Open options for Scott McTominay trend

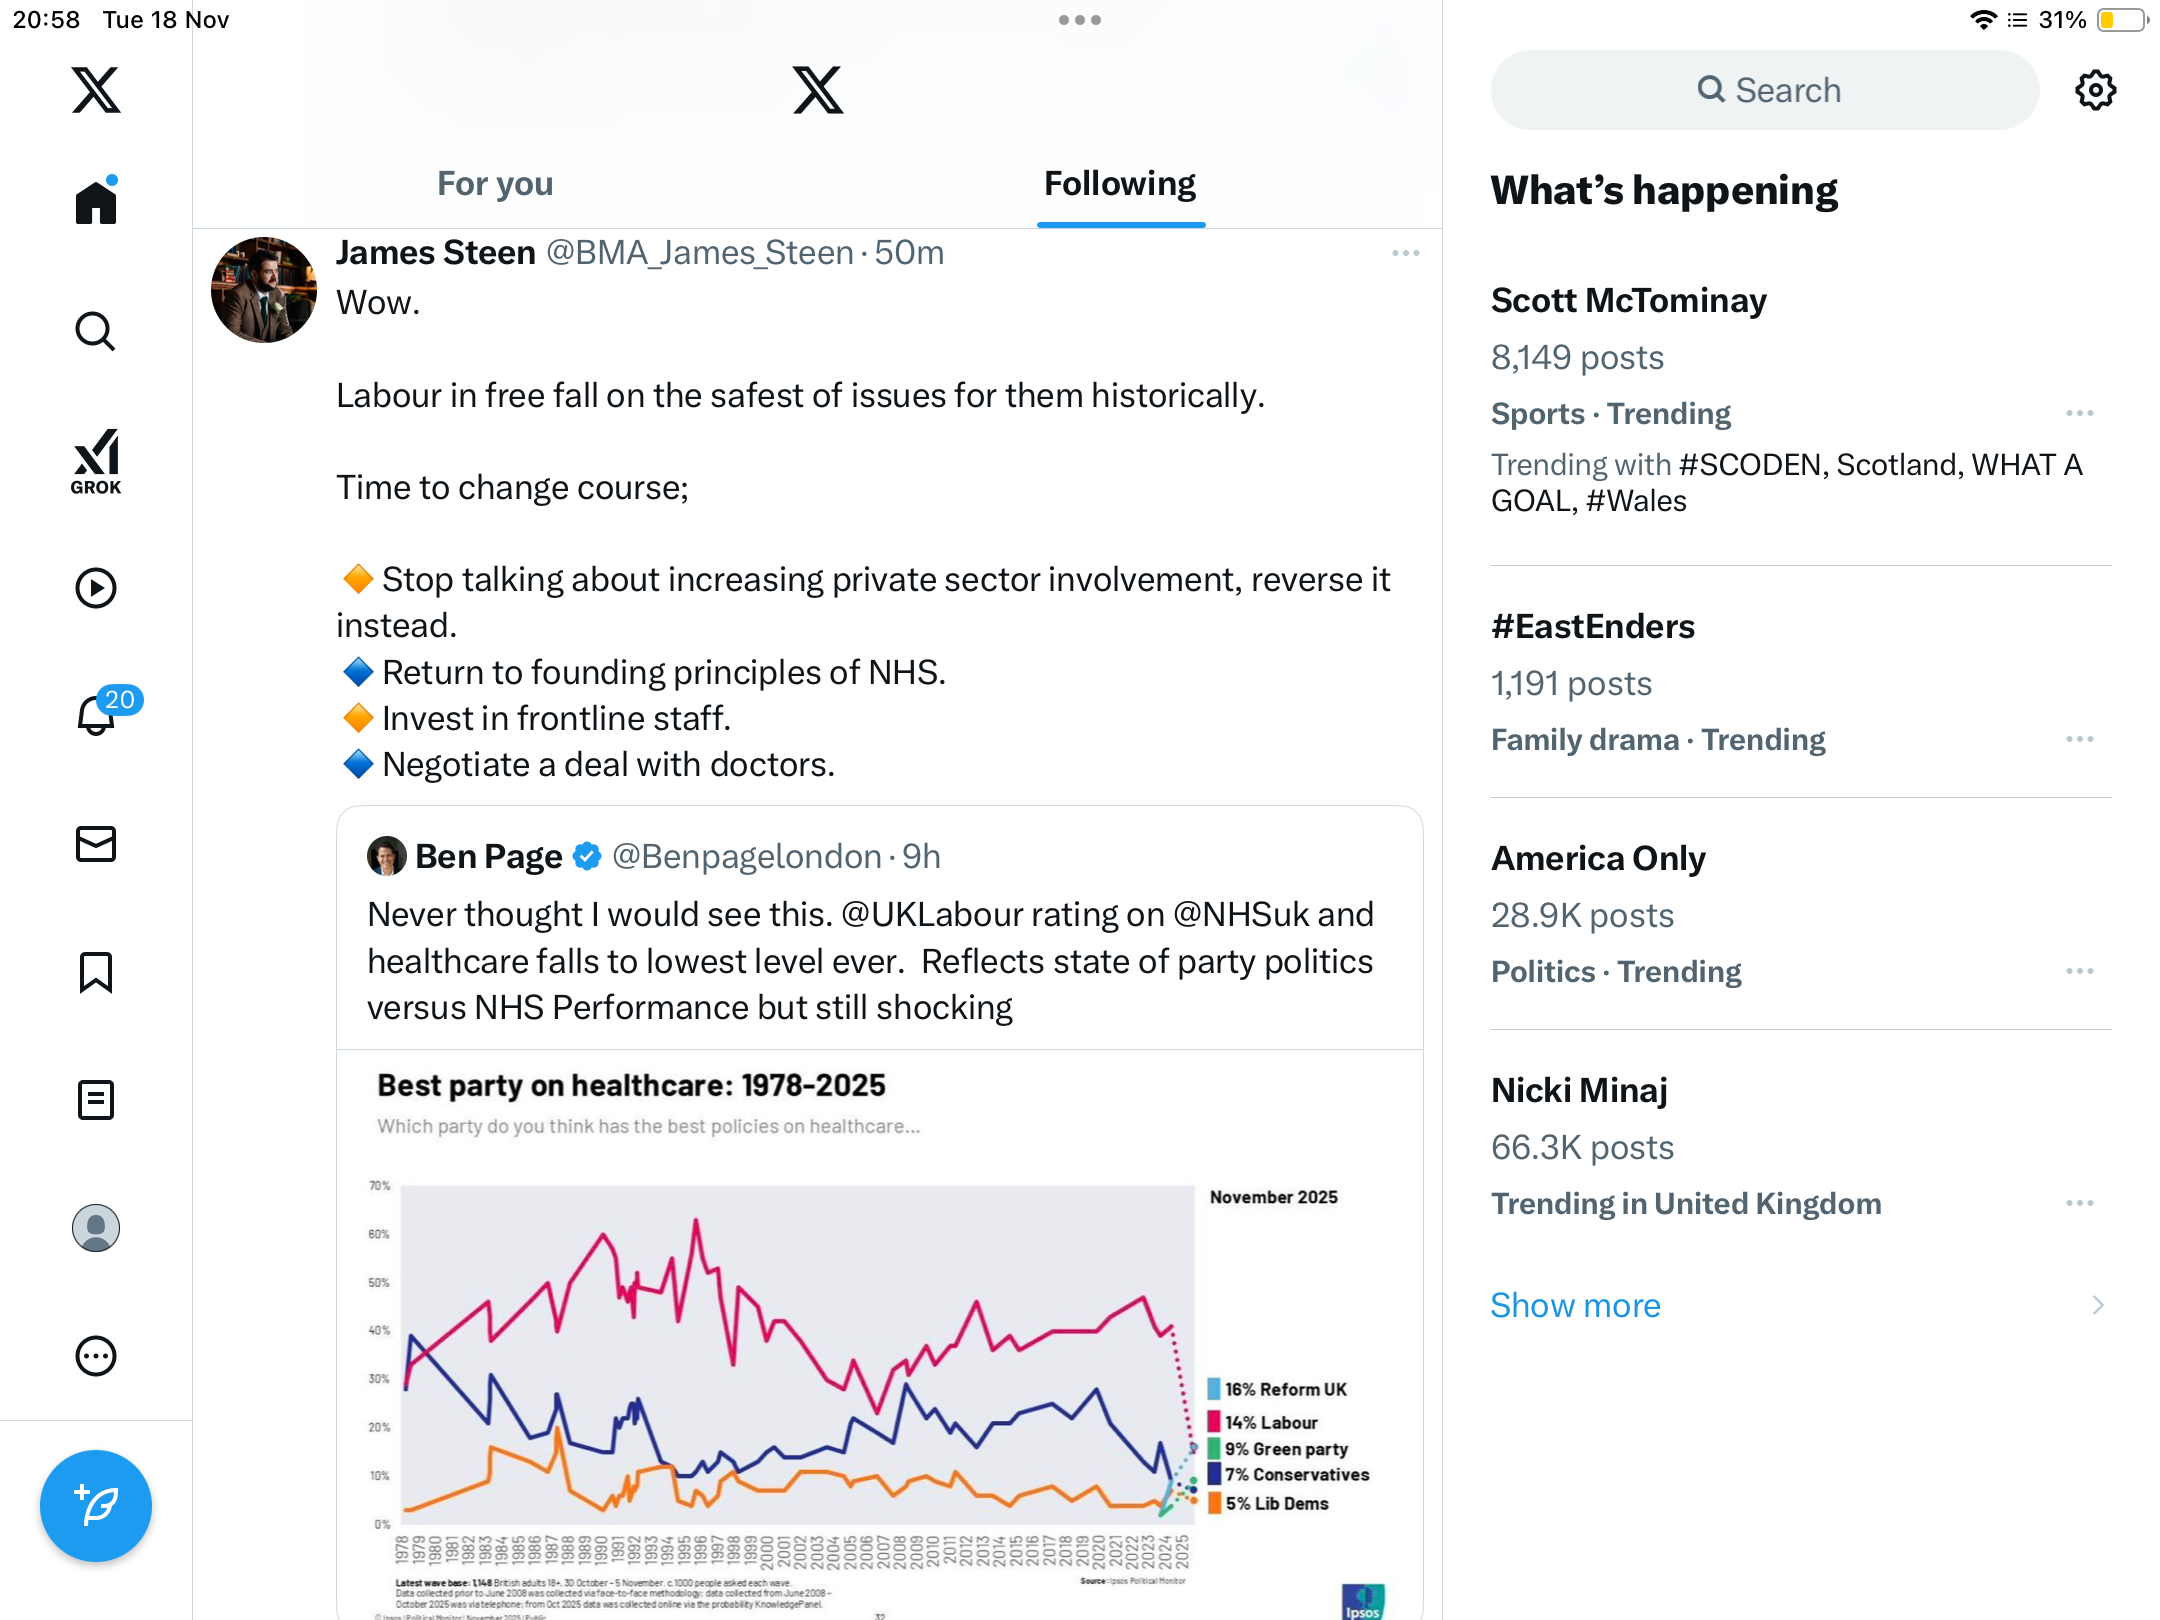(2079, 413)
